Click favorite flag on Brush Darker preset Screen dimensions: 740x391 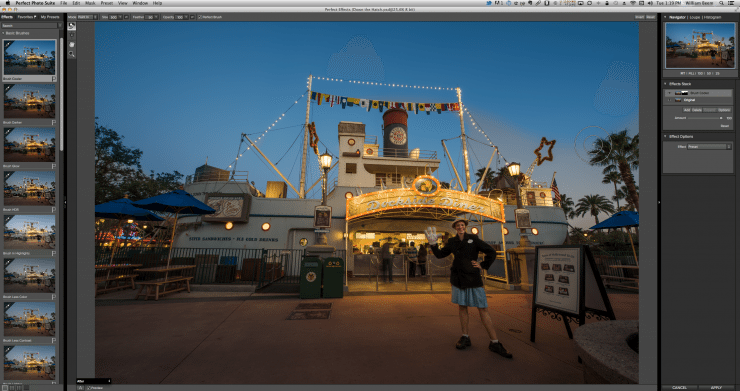pyautogui.click(x=54, y=122)
